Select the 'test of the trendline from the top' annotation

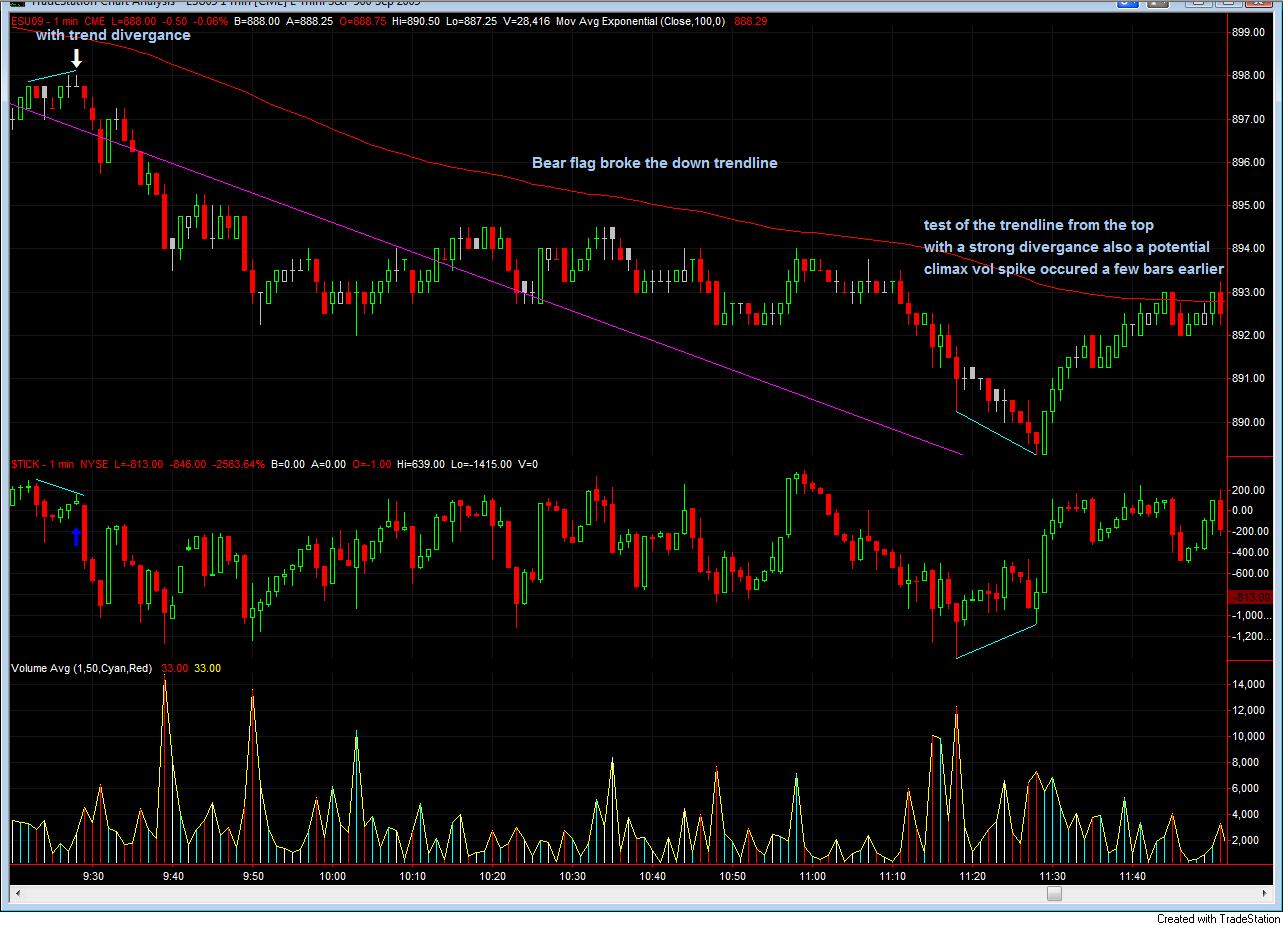(1038, 226)
